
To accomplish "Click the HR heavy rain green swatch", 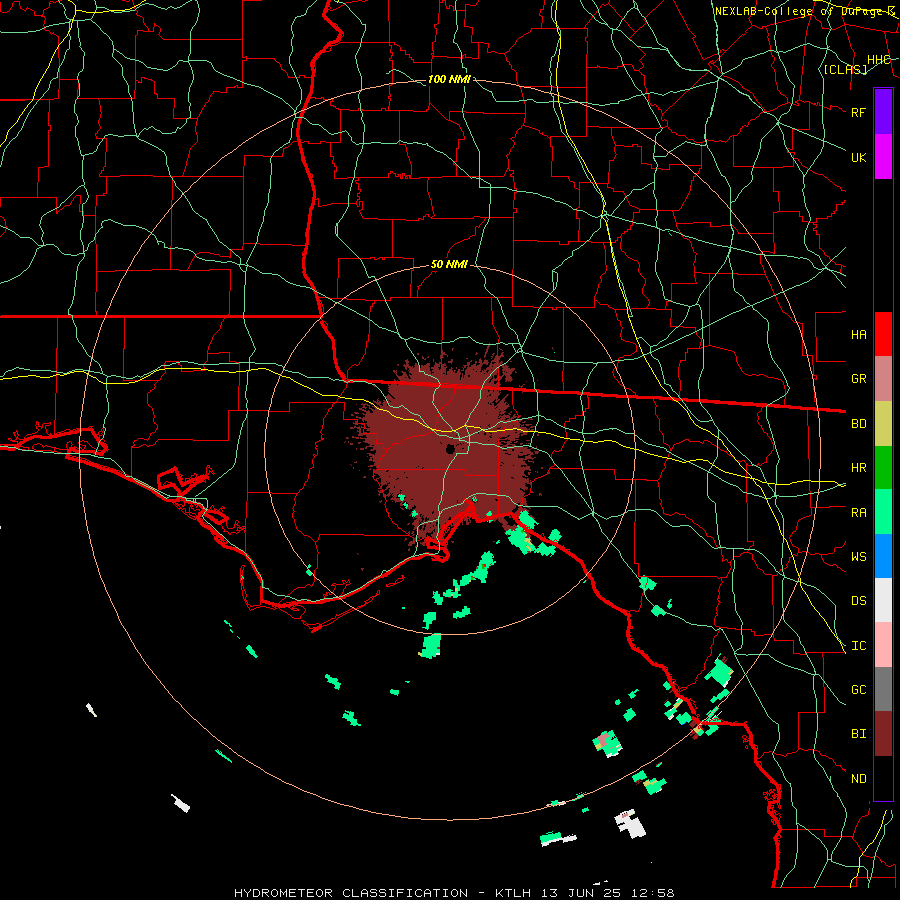I will [883, 468].
